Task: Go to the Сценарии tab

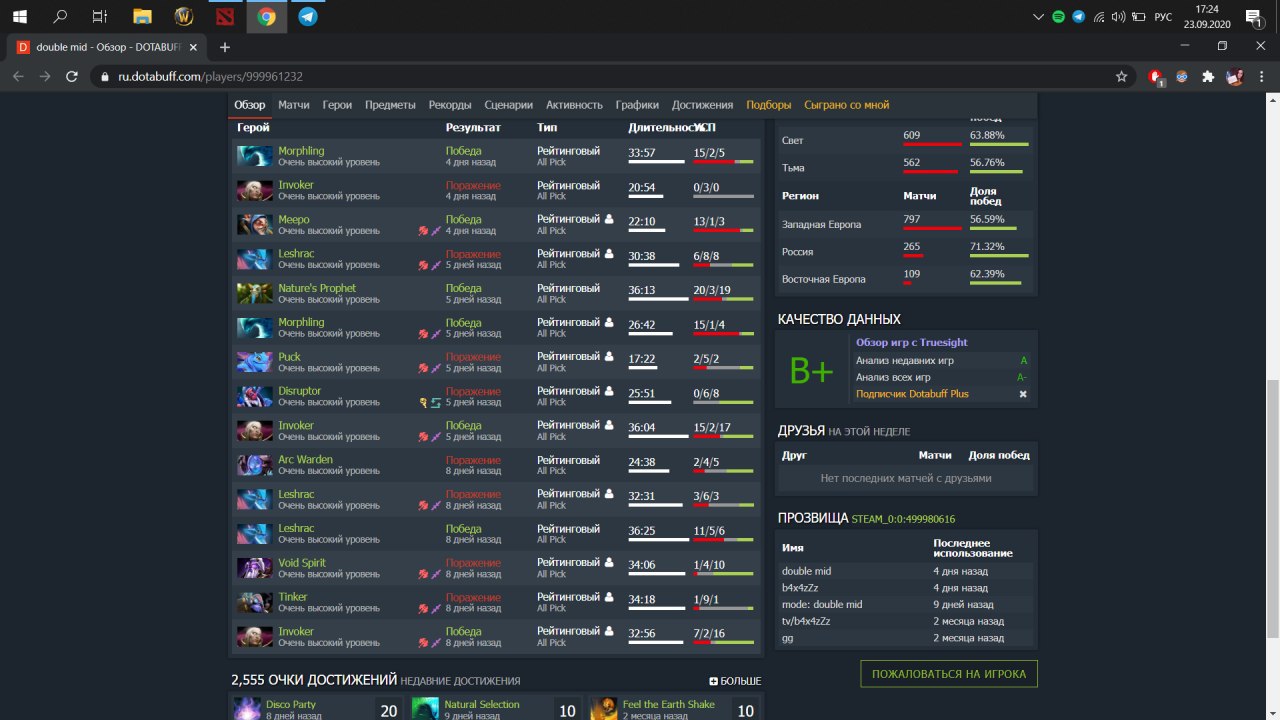Action: click(508, 105)
